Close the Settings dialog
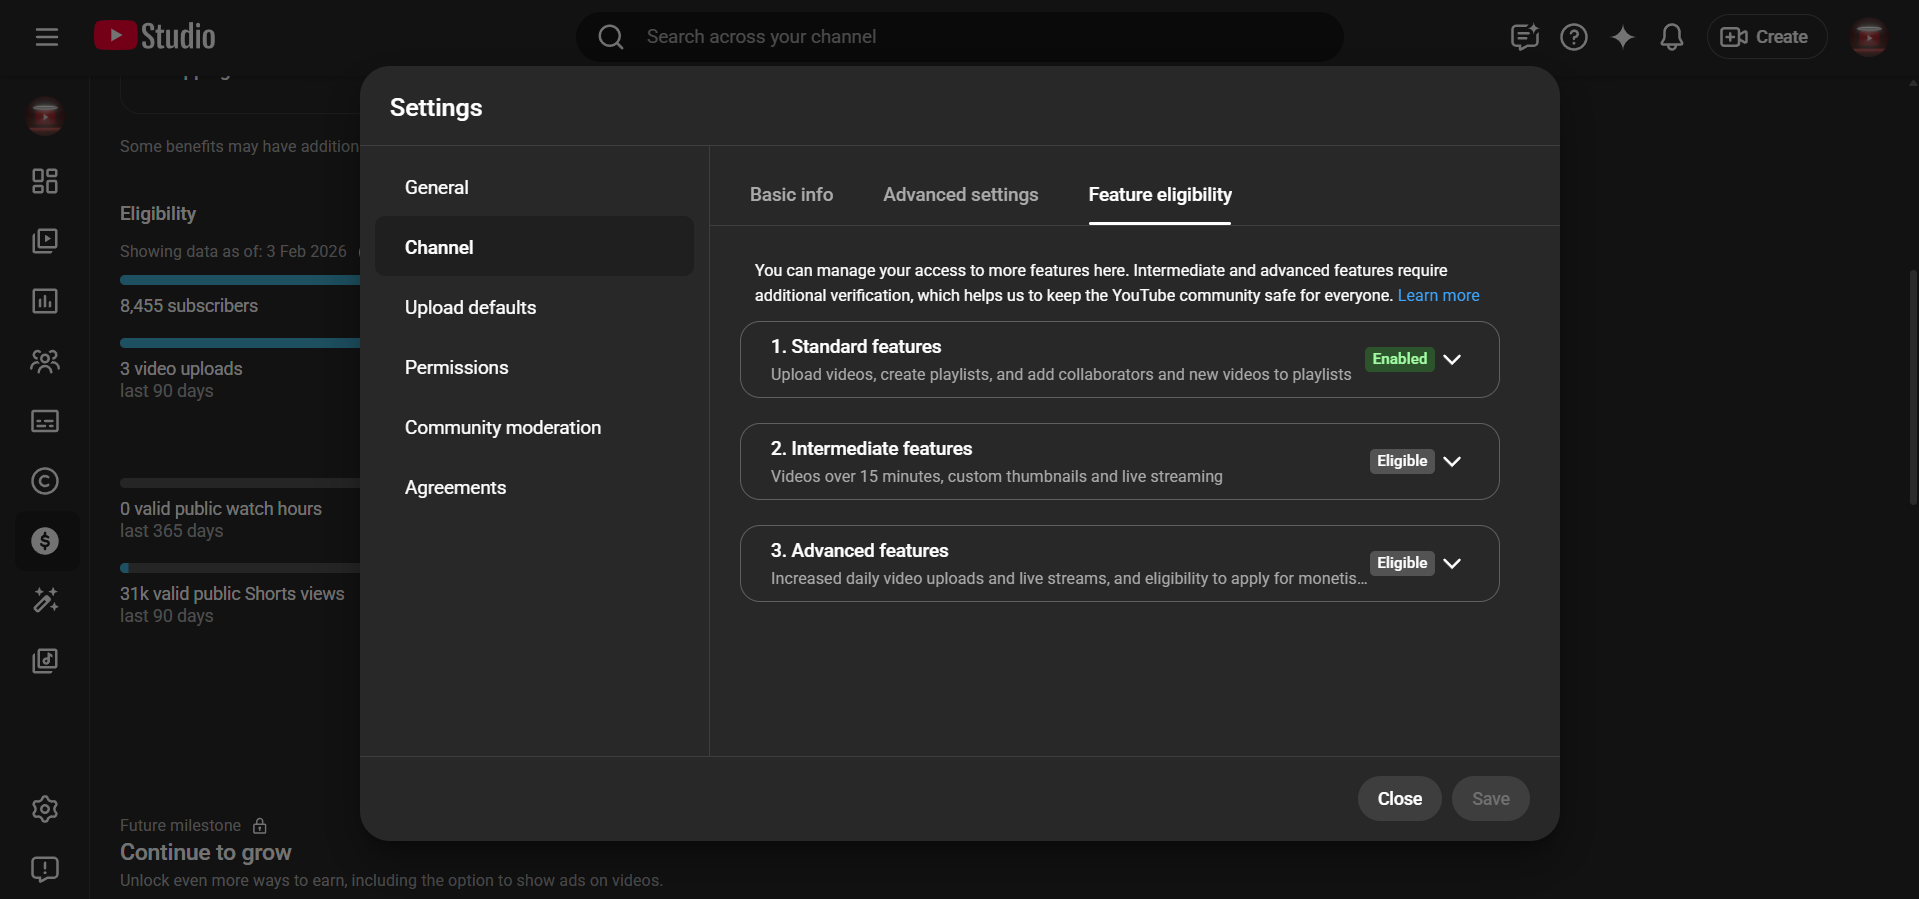The height and width of the screenshot is (899, 1919). click(1399, 798)
